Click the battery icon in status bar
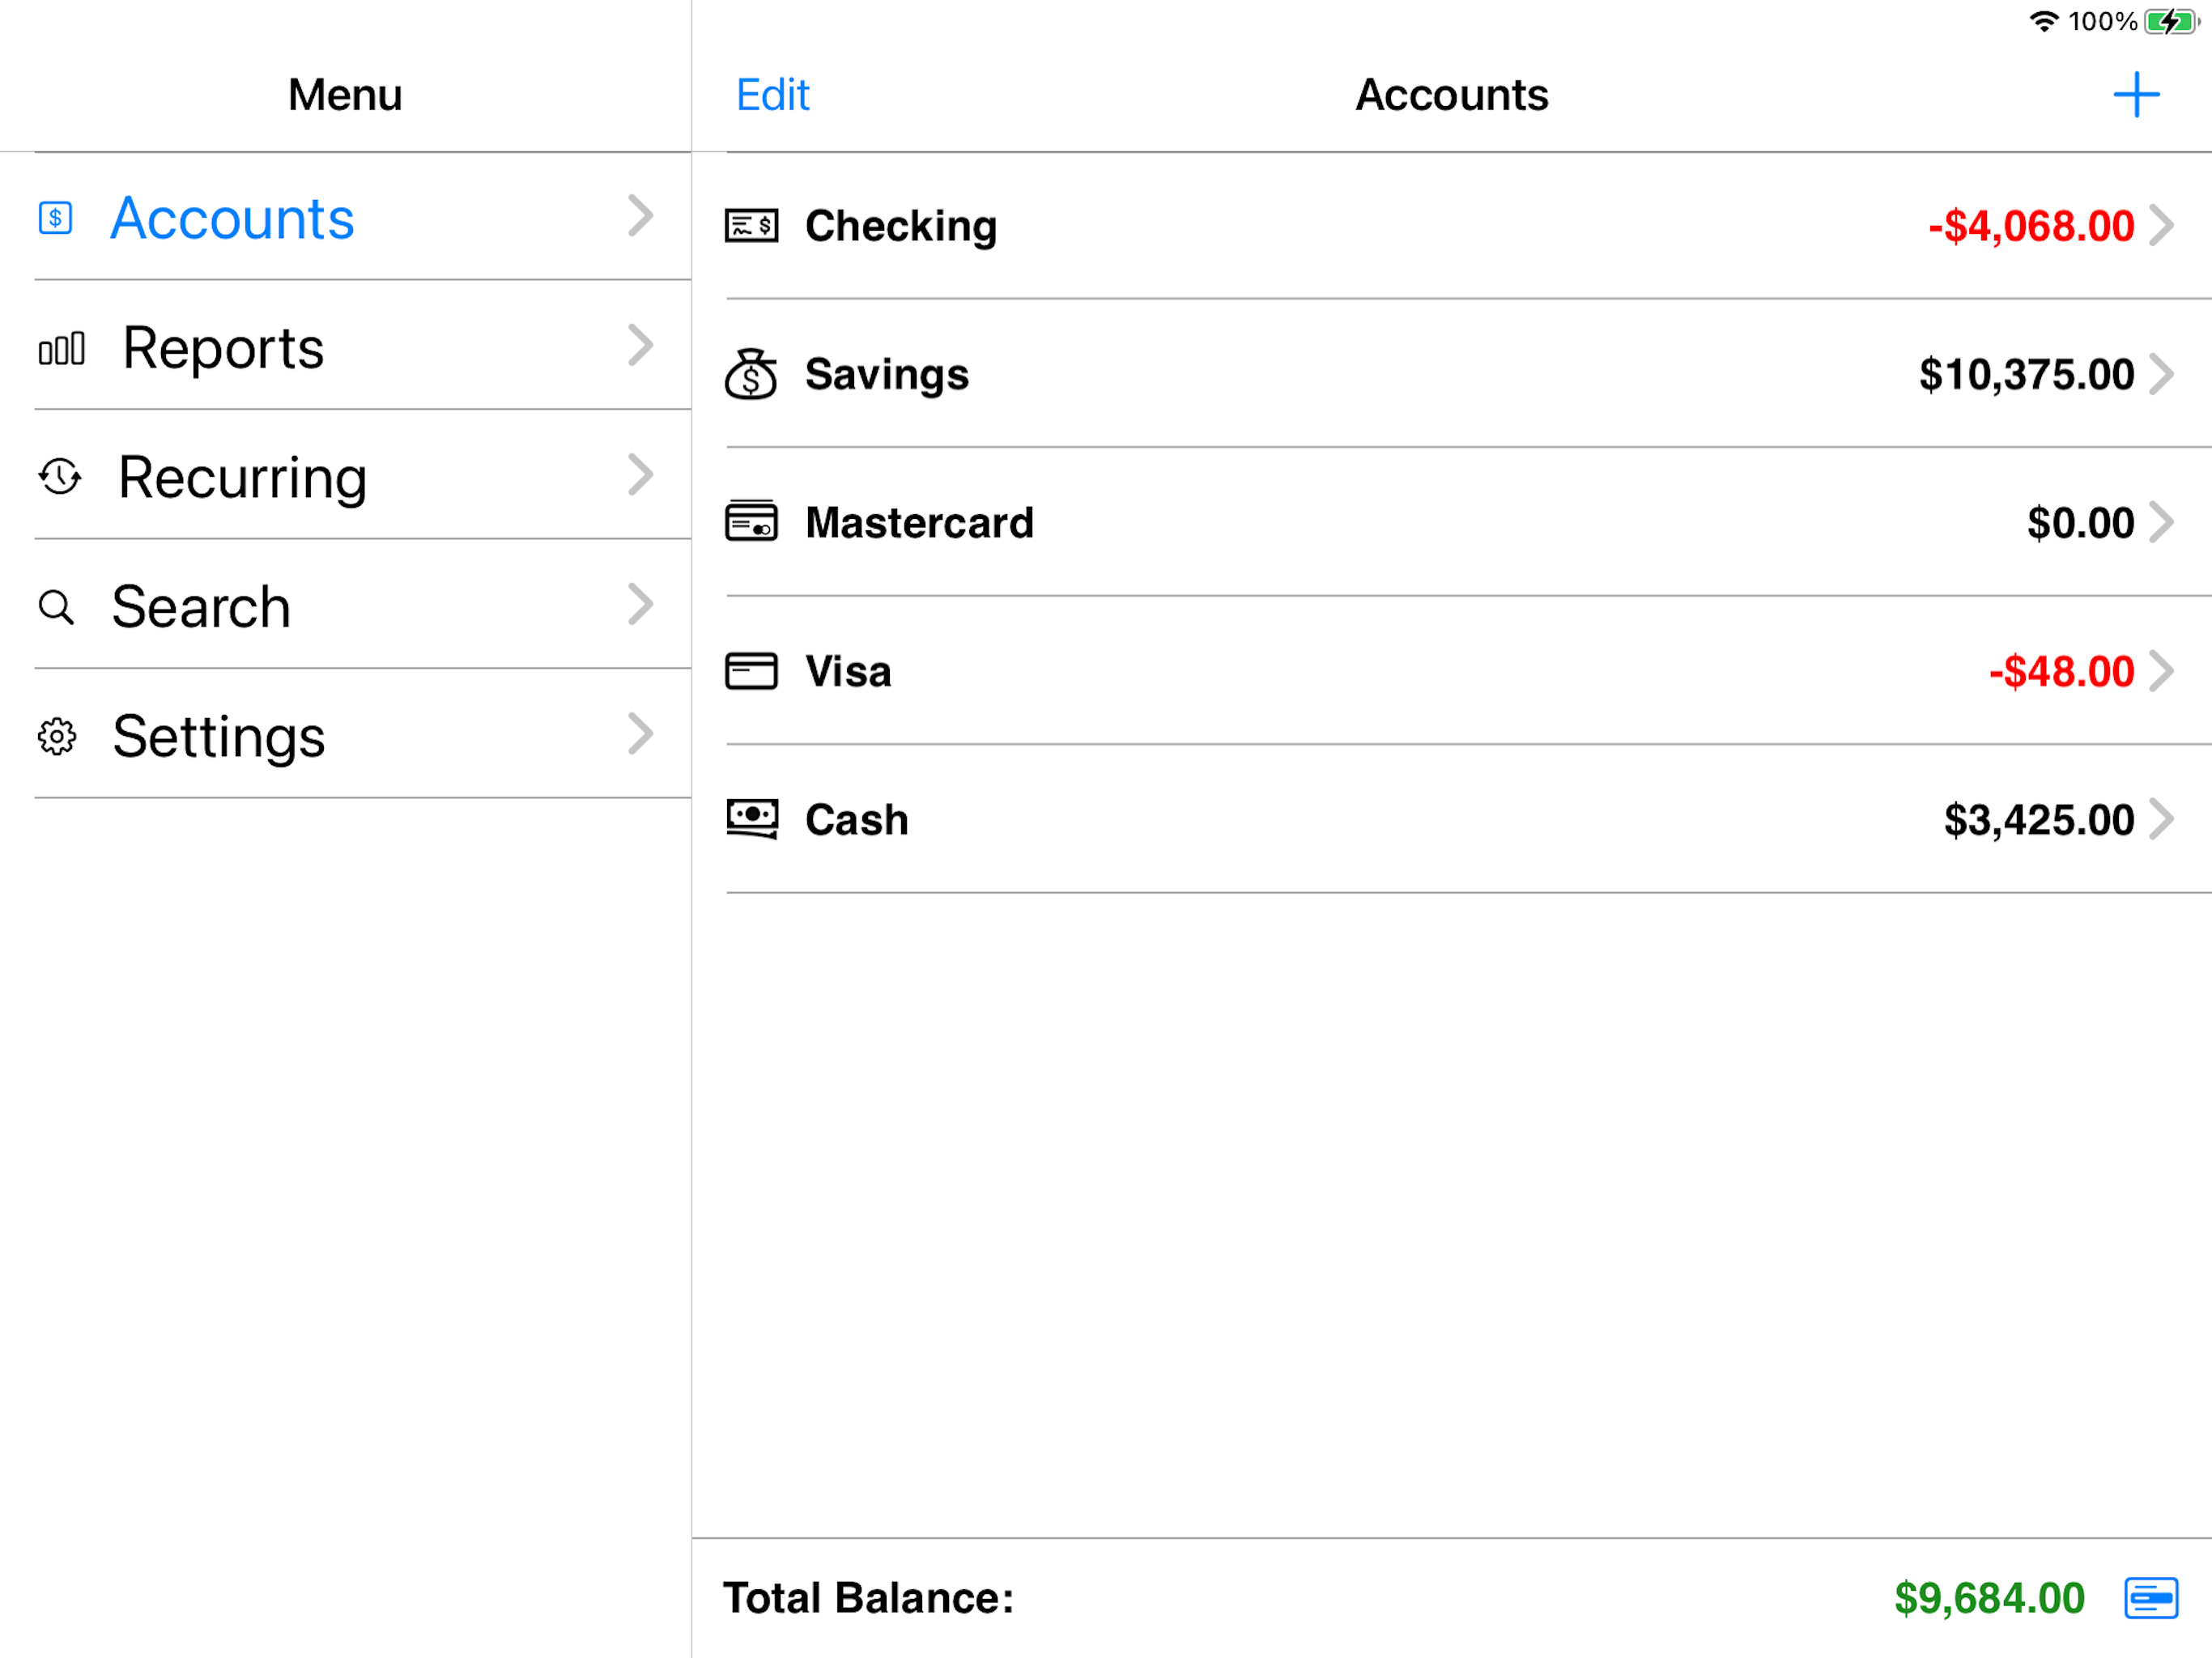 tap(2171, 21)
